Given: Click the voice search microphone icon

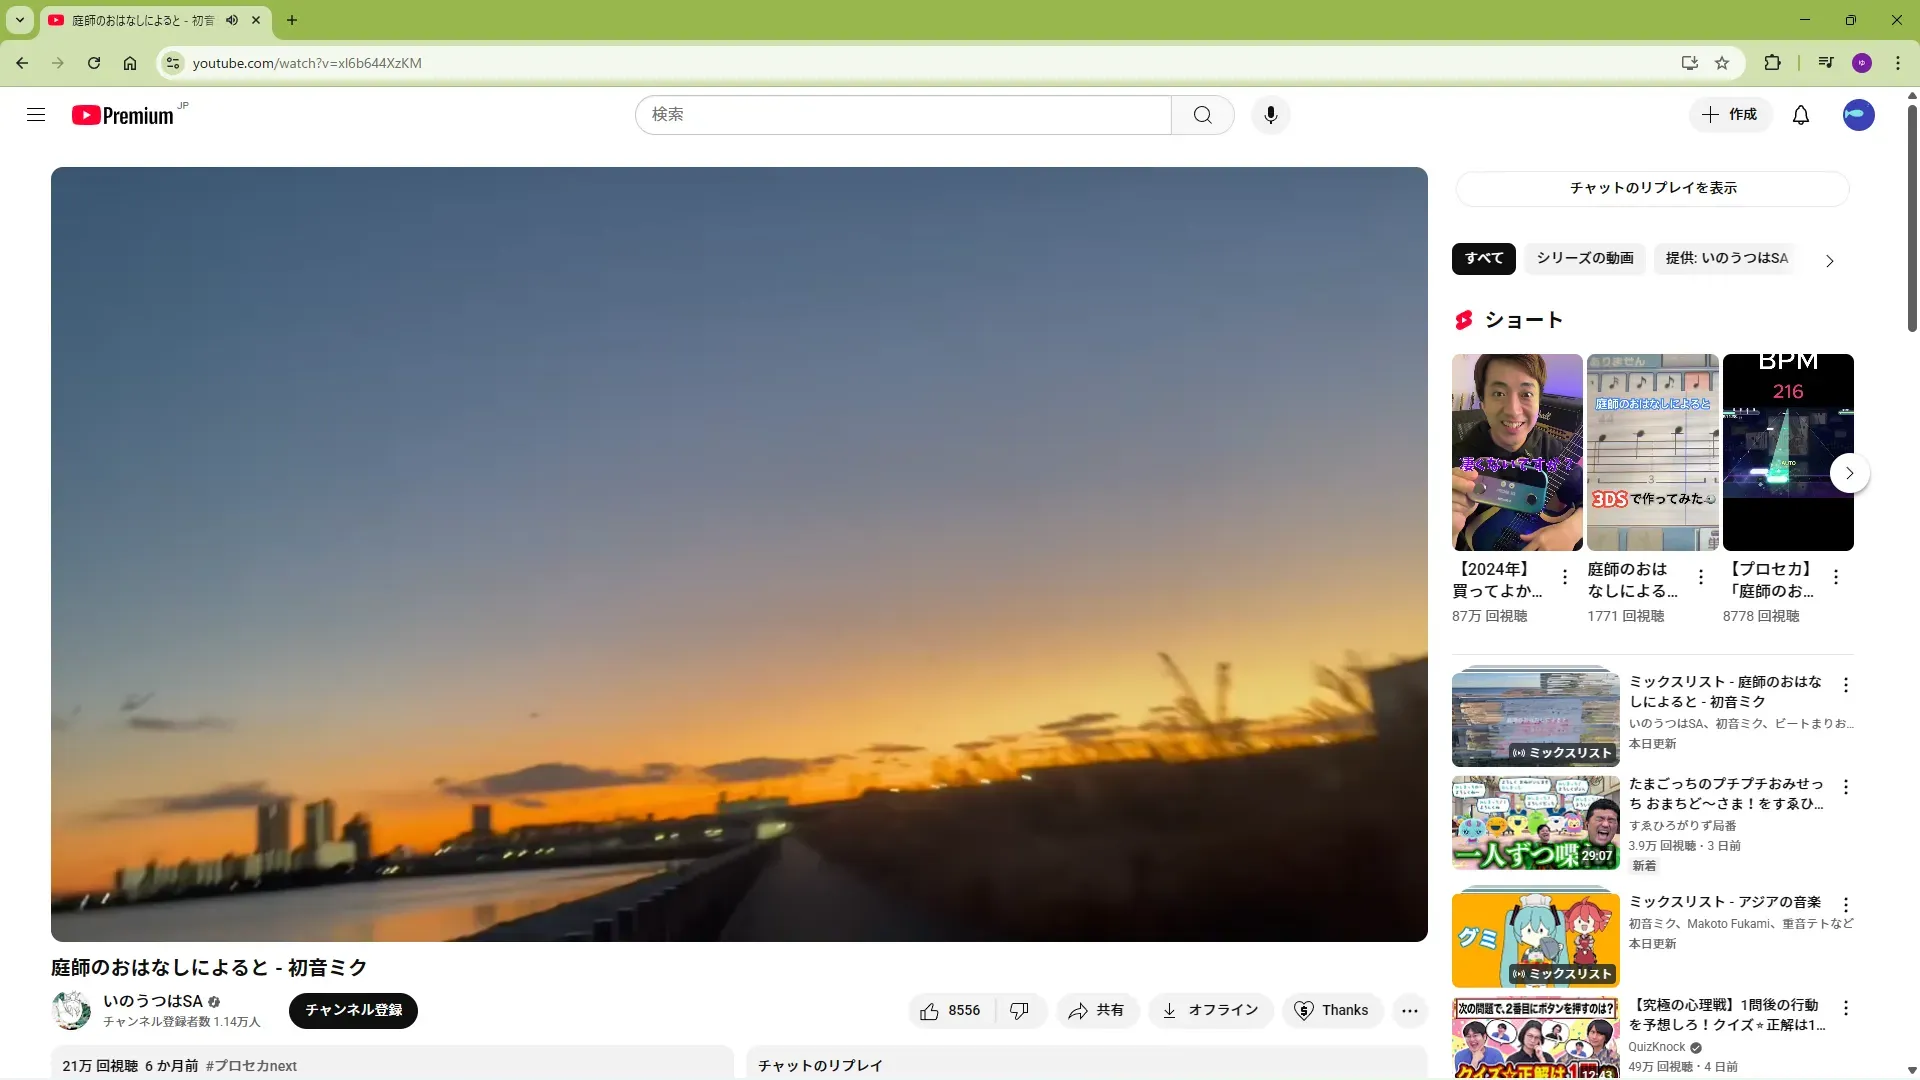Looking at the screenshot, I should 1270,115.
